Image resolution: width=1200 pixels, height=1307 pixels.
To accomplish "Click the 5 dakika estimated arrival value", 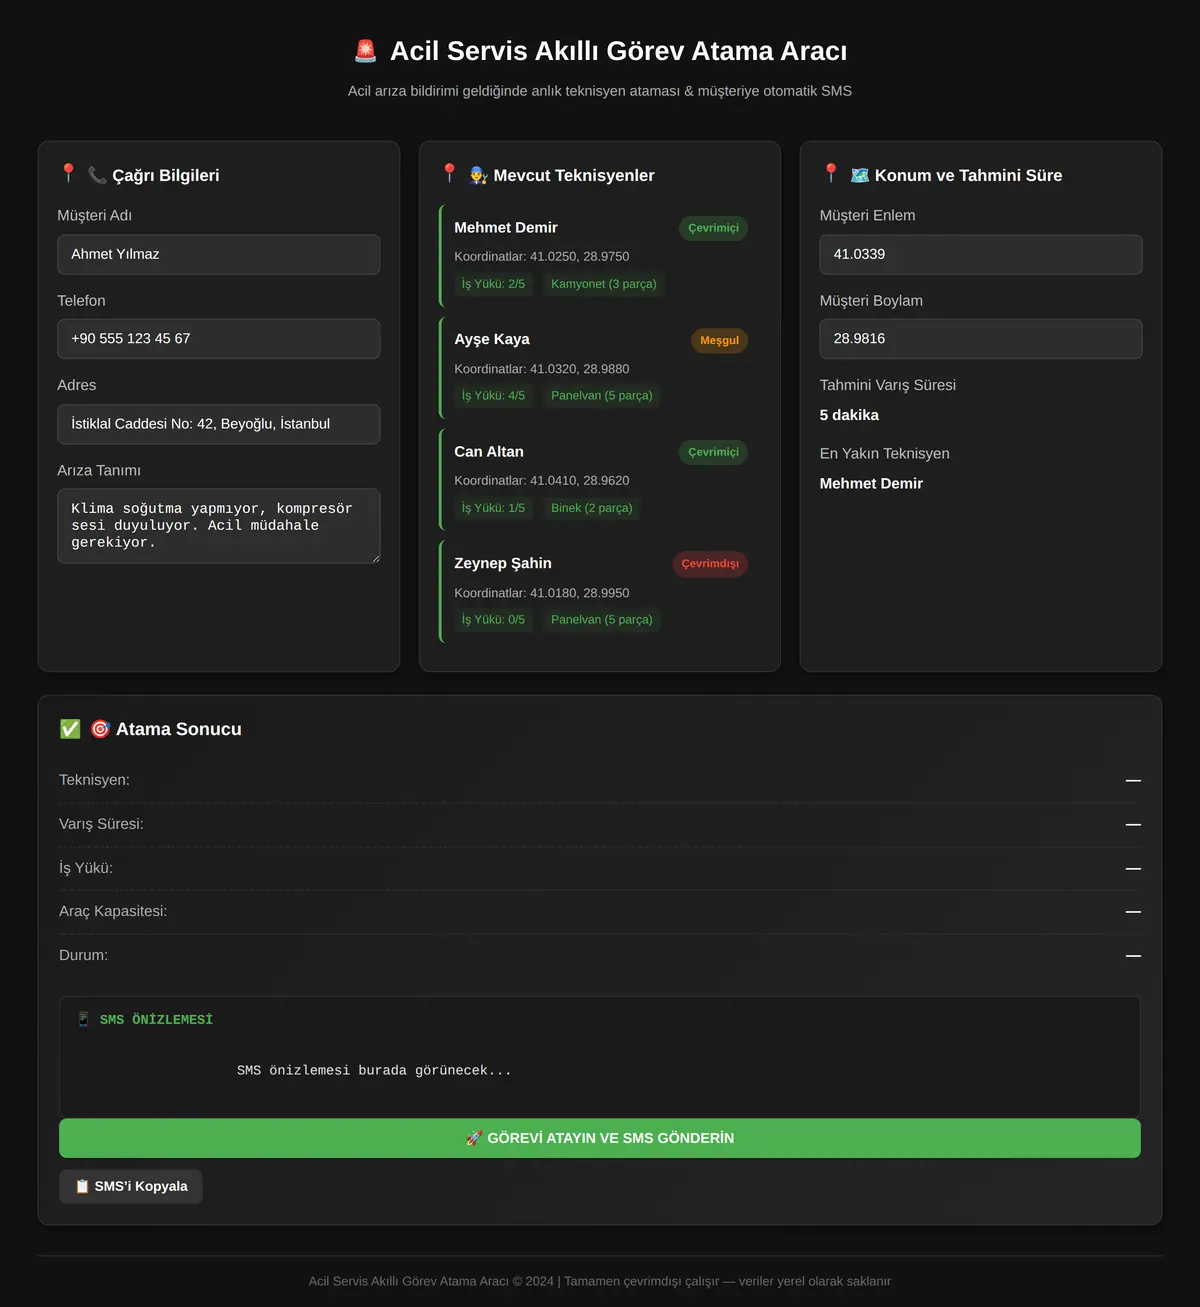I will pyautogui.click(x=850, y=415).
